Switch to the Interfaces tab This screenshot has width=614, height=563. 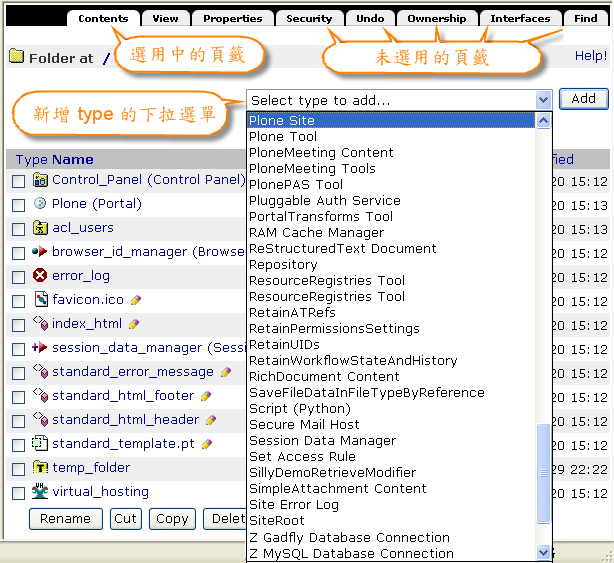point(520,18)
